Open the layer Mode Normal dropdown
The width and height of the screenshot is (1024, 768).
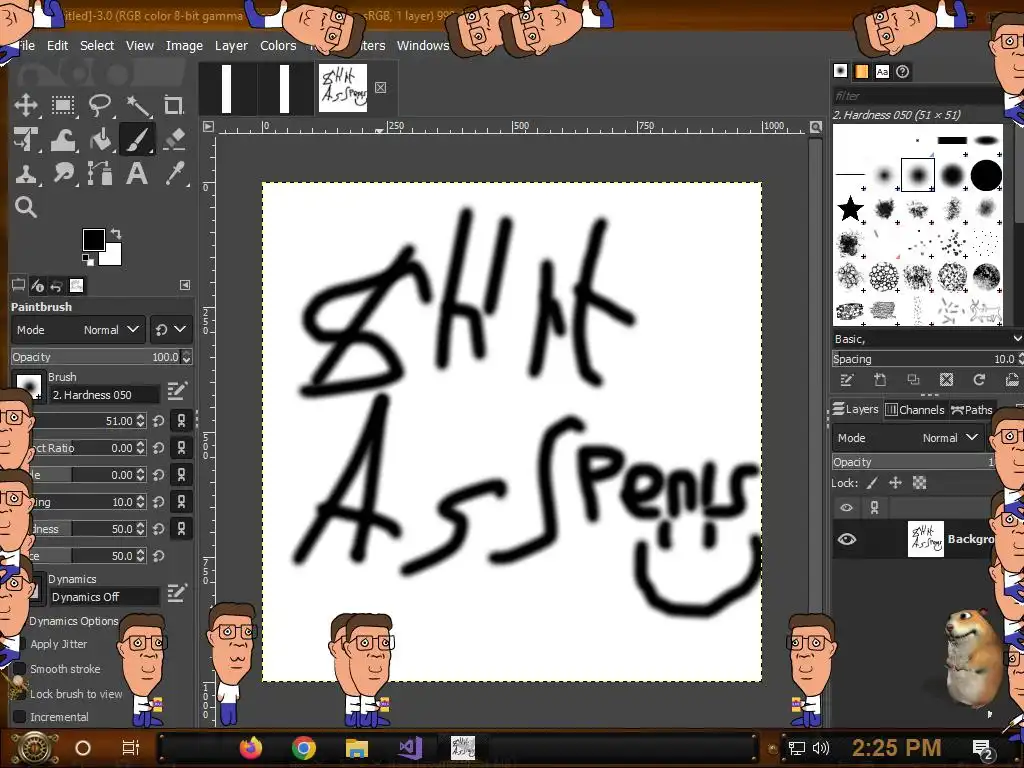pos(908,438)
